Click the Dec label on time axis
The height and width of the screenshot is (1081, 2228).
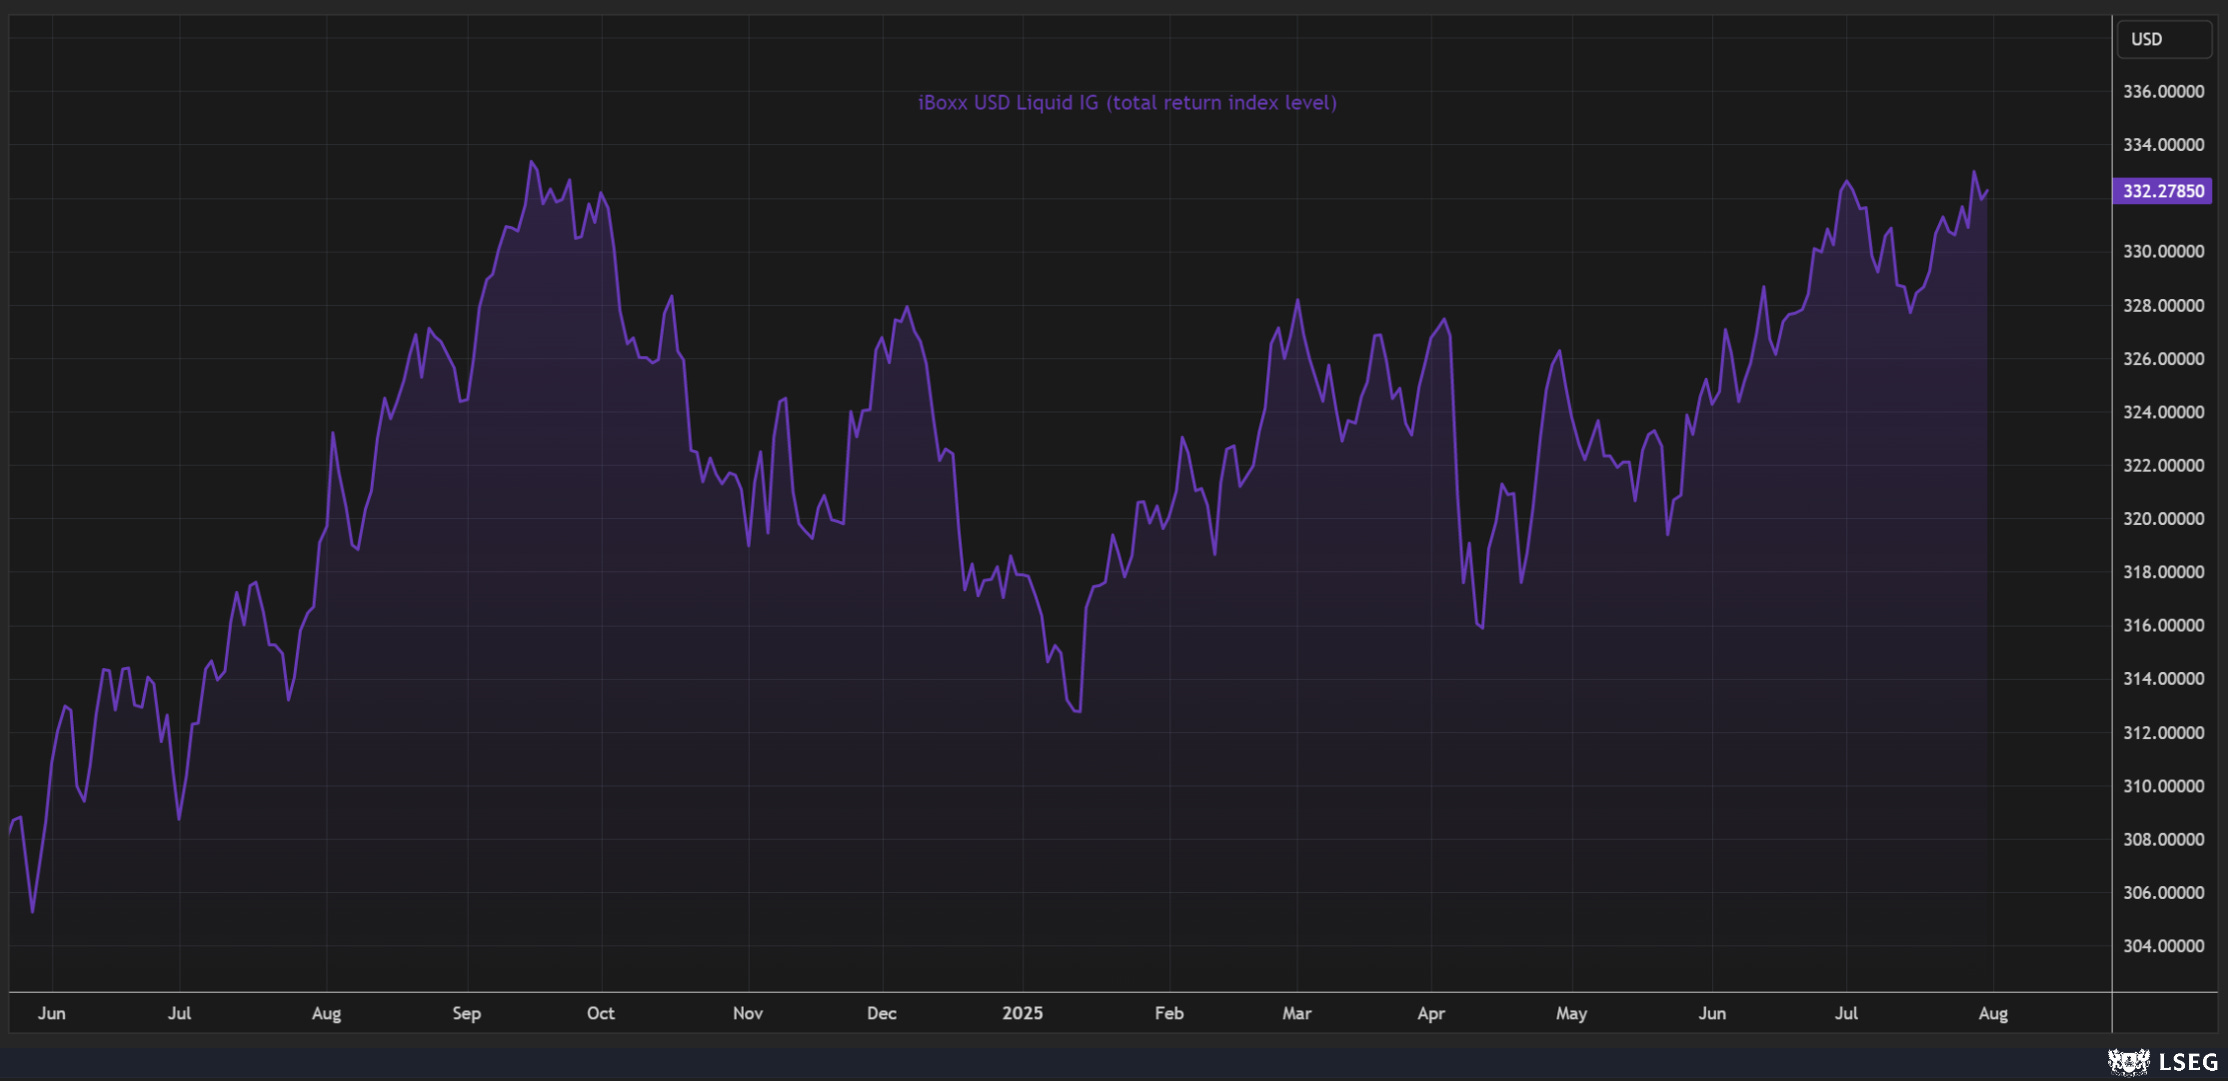tap(881, 1013)
